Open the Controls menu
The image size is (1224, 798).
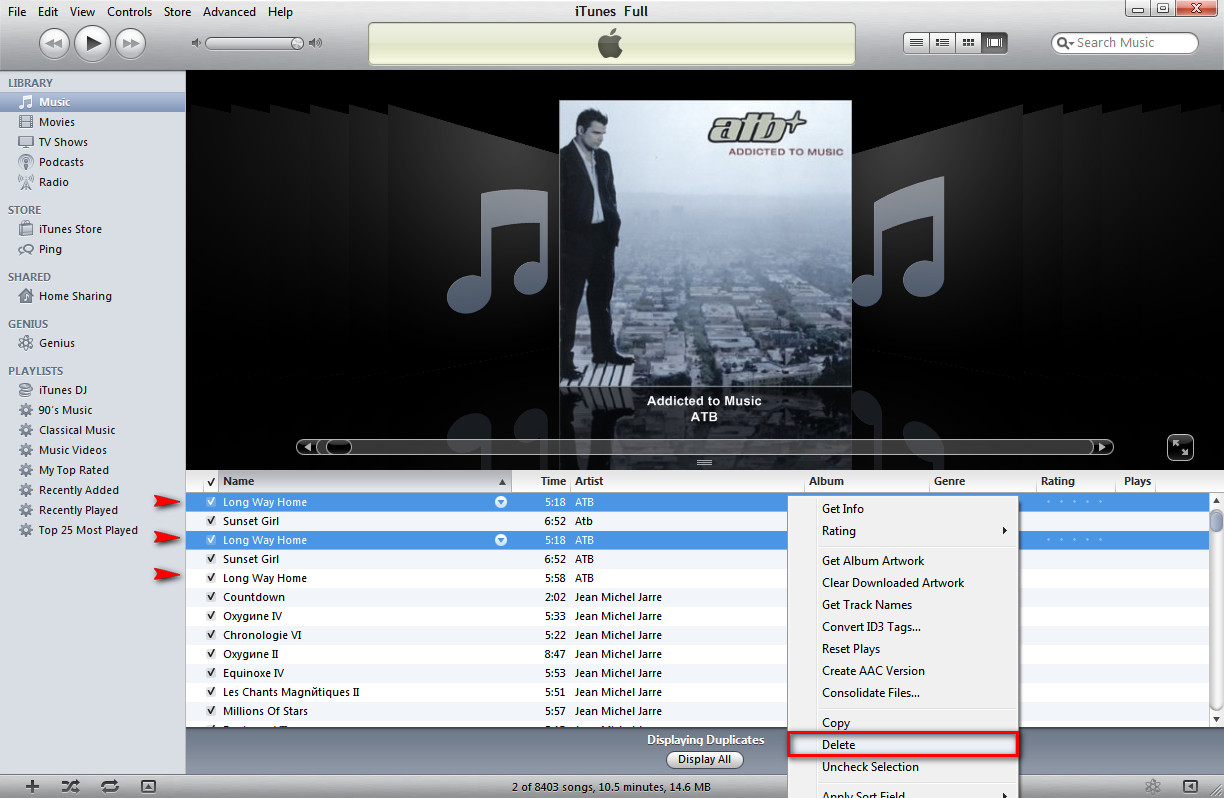(x=130, y=12)
